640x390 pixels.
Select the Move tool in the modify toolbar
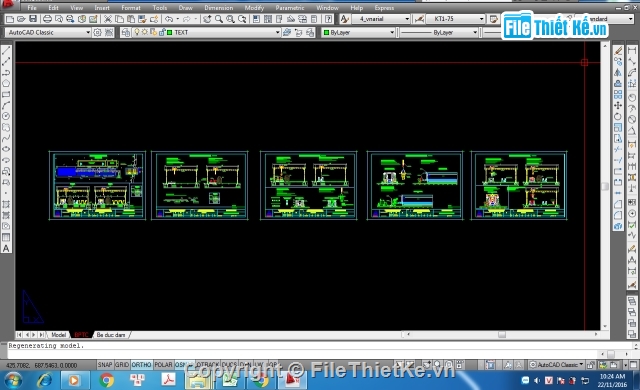(618, 106)
